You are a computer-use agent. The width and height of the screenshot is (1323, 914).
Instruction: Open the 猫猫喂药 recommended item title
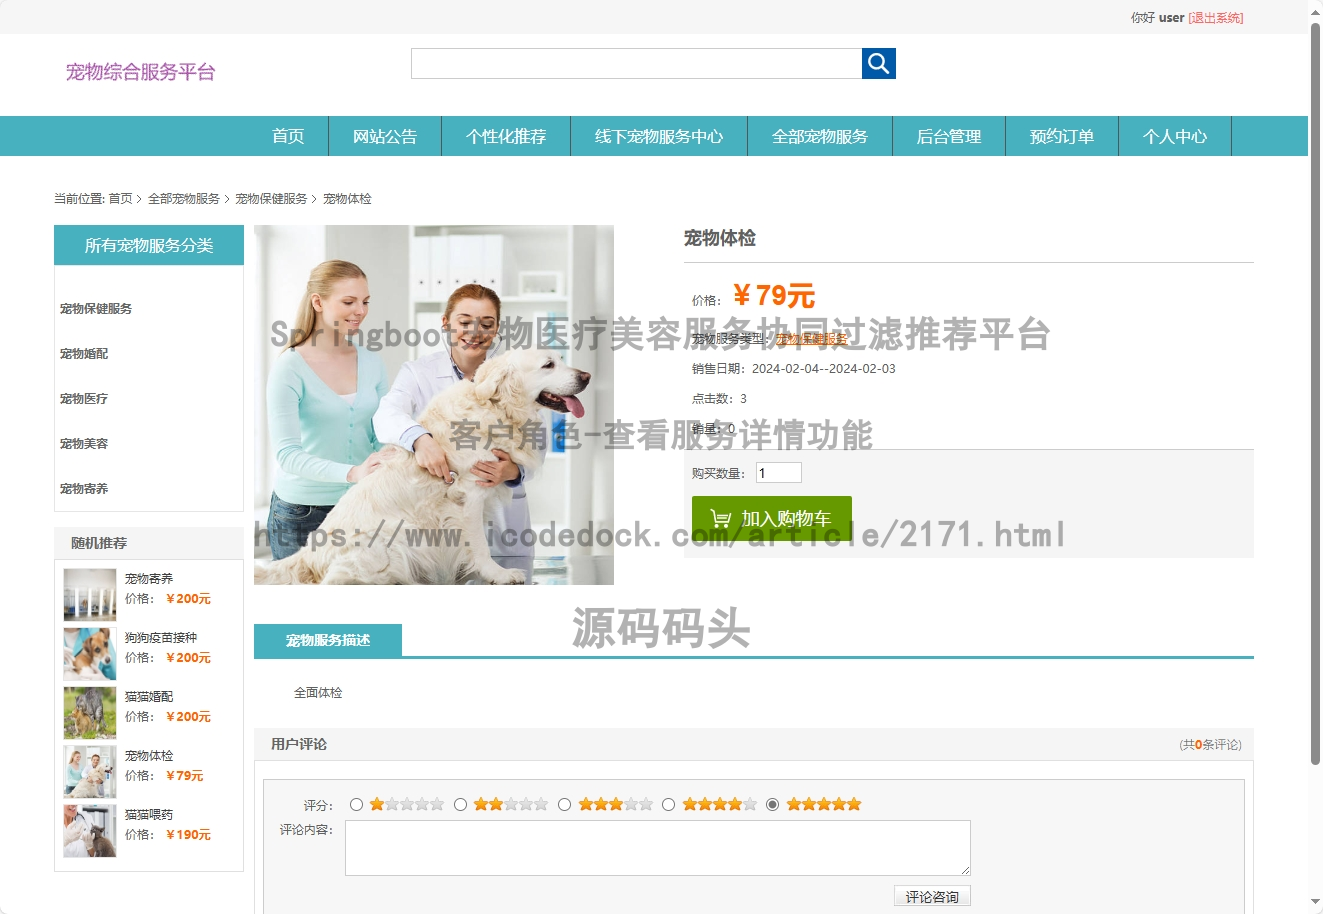(x=149, y=815)
